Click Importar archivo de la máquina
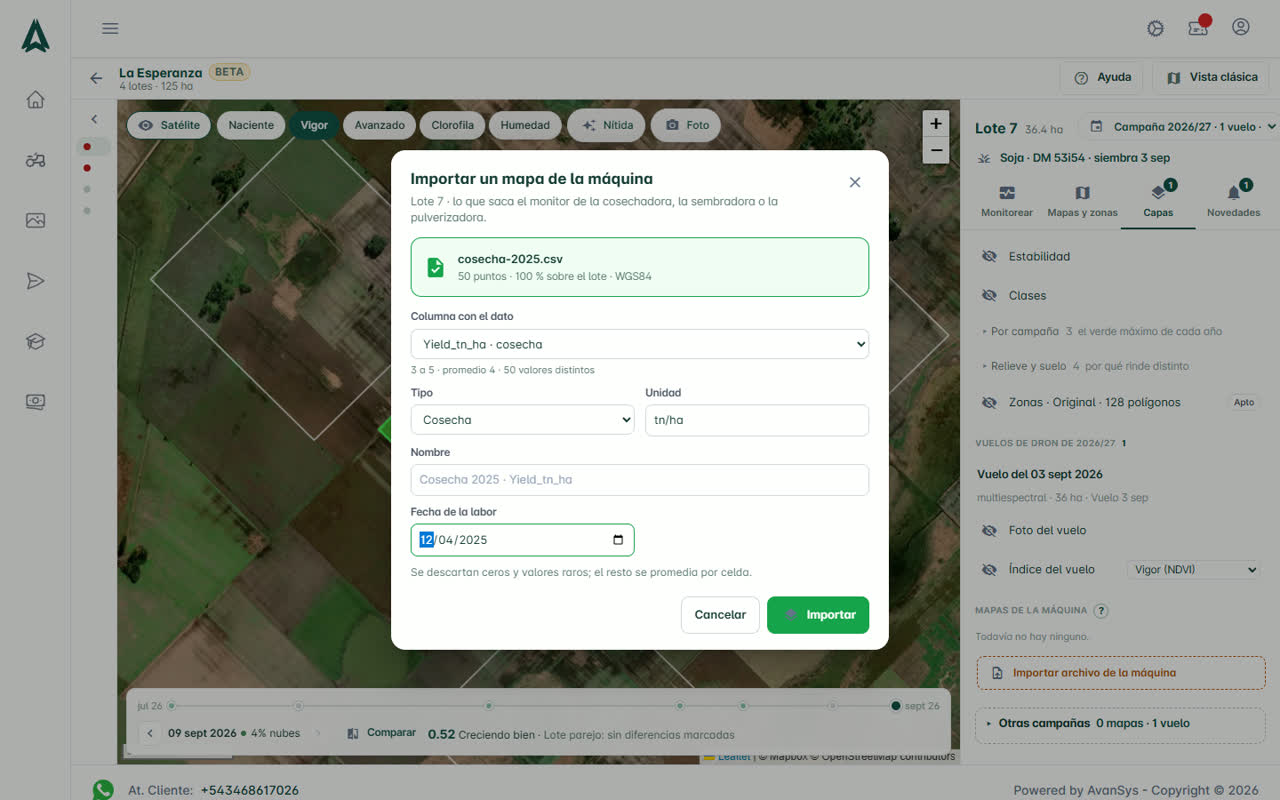1280x800 pixels. pyautogui.click(x=1120, y=673)
